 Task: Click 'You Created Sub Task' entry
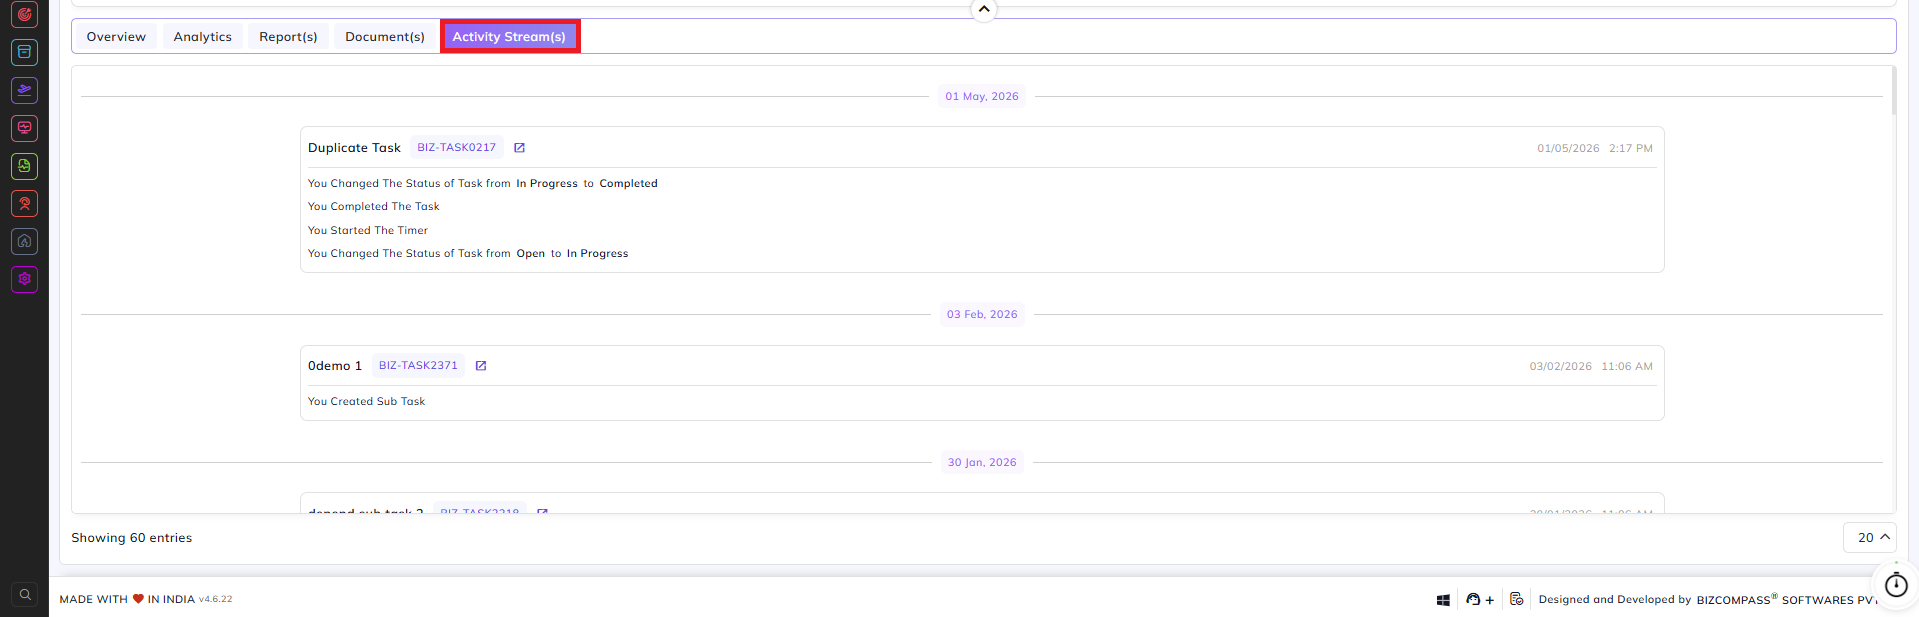(367, 401)
